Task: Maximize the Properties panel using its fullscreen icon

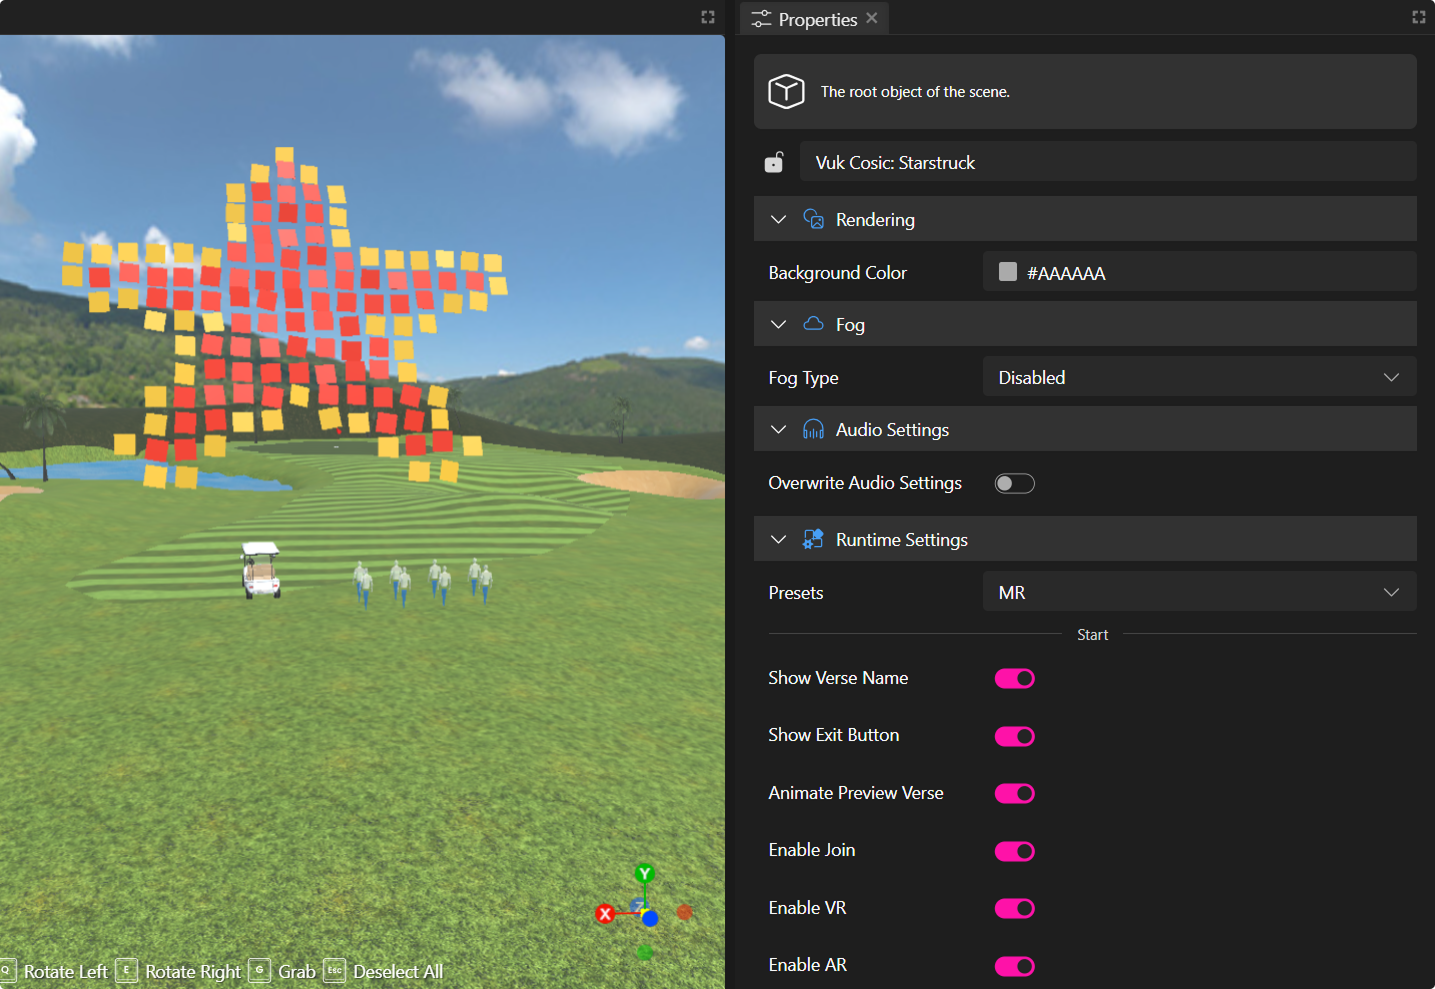Action: click(1418, 17)
